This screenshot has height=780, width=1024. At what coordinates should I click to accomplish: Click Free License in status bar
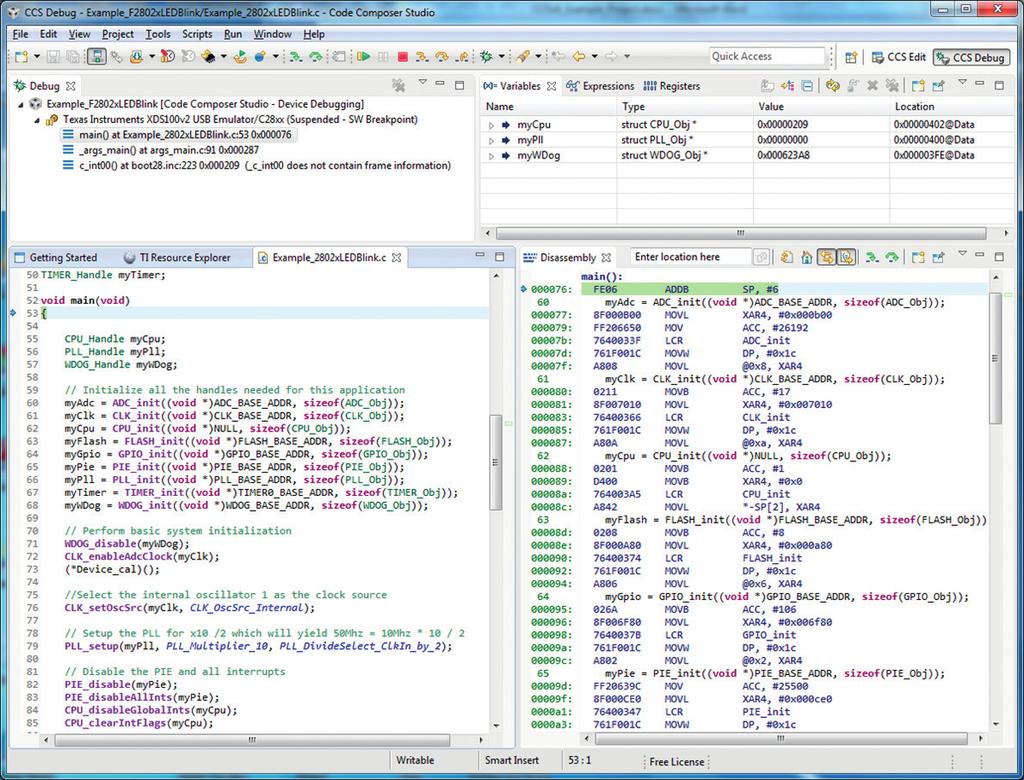coord(677,762)
